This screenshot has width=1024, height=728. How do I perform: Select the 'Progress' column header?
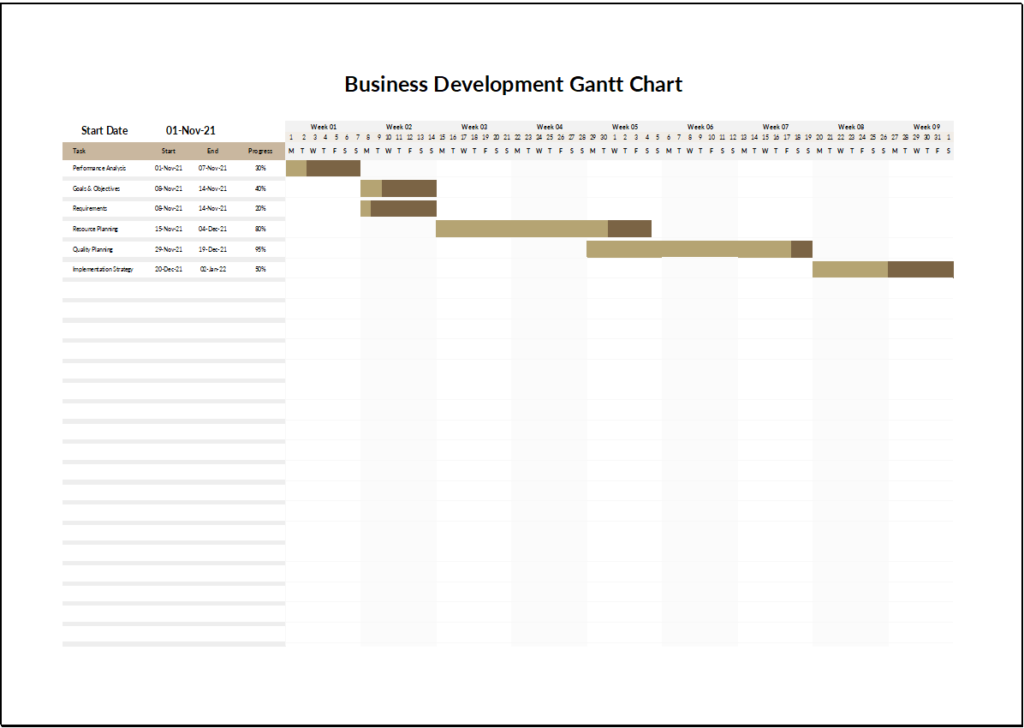click(x=260, y=151)
